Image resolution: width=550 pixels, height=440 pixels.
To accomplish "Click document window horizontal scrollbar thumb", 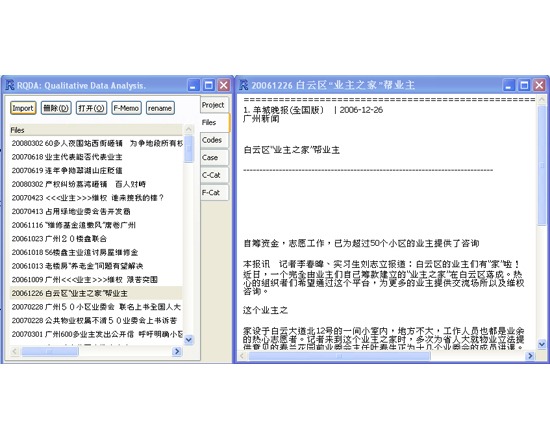I will click(x=339, y=356).
